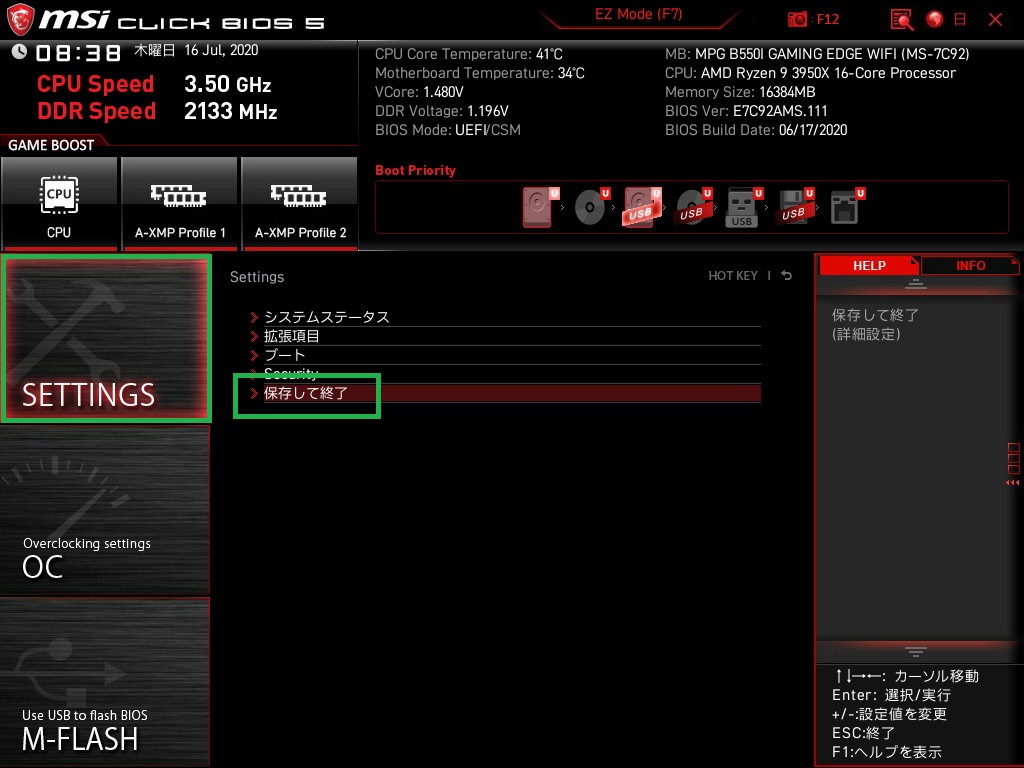Toggle CPU Game Boost button
Viewport: 1024px width, 768px height.
tap(59, 203)
